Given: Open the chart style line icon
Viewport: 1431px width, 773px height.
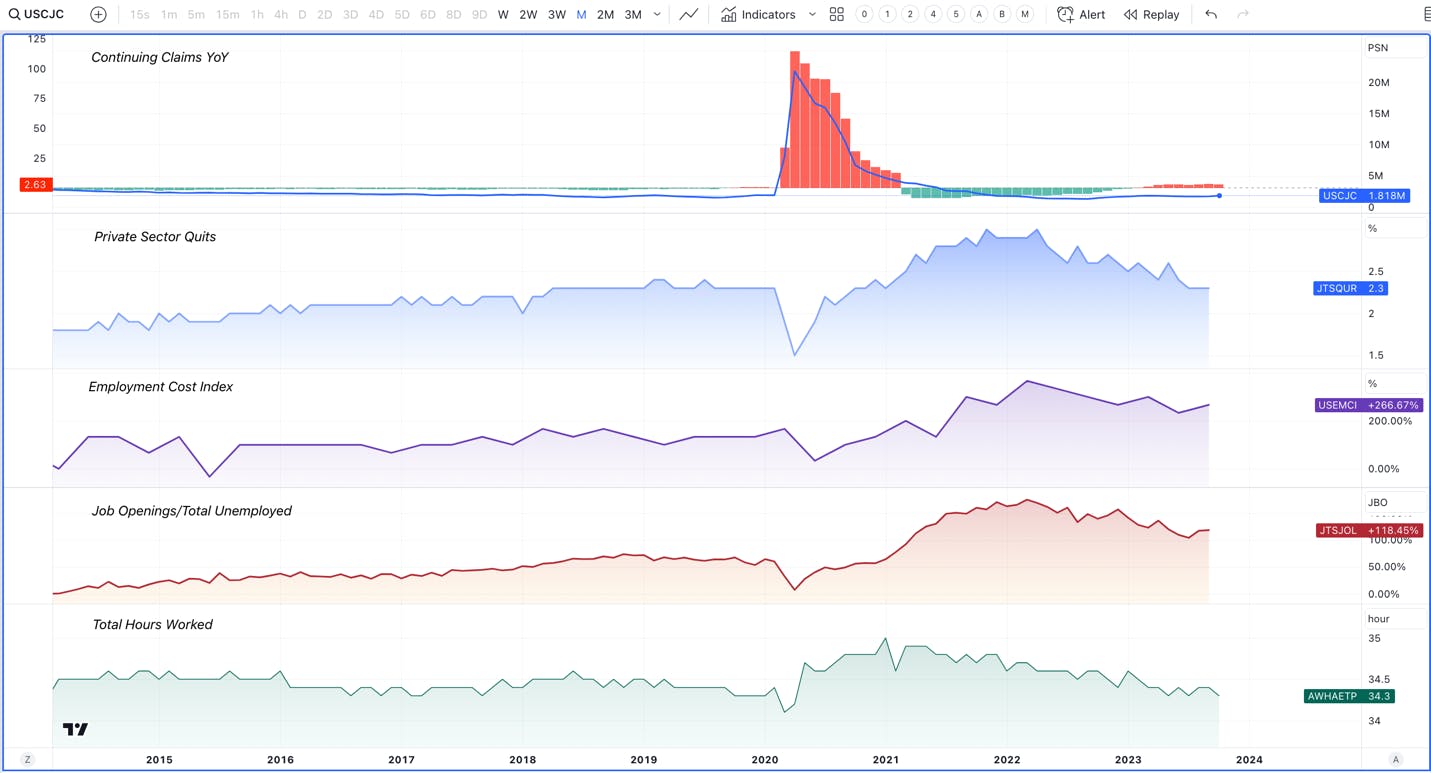Looking at the screenshot, I should [x=689, y=15].
